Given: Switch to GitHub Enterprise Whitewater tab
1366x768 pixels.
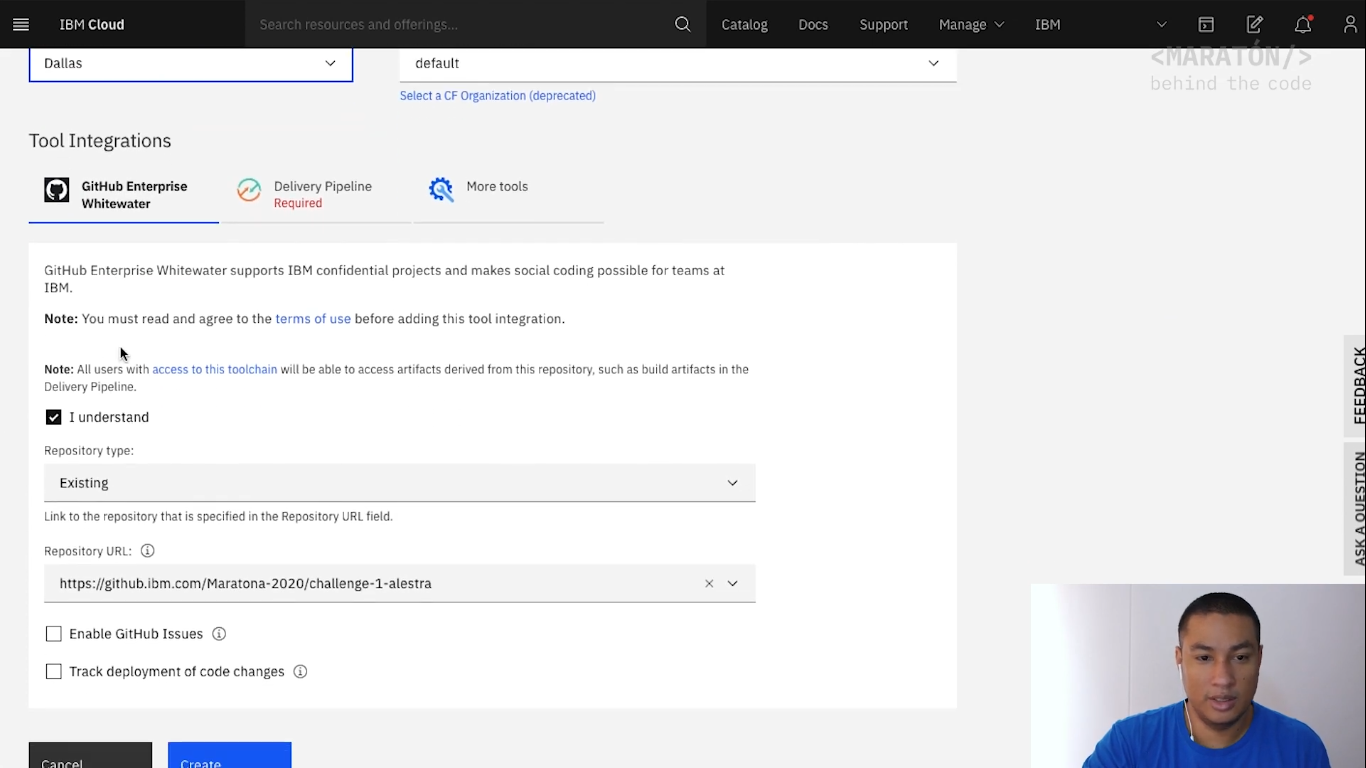Looking at the screenshot, I should click(x=124, y=195).
